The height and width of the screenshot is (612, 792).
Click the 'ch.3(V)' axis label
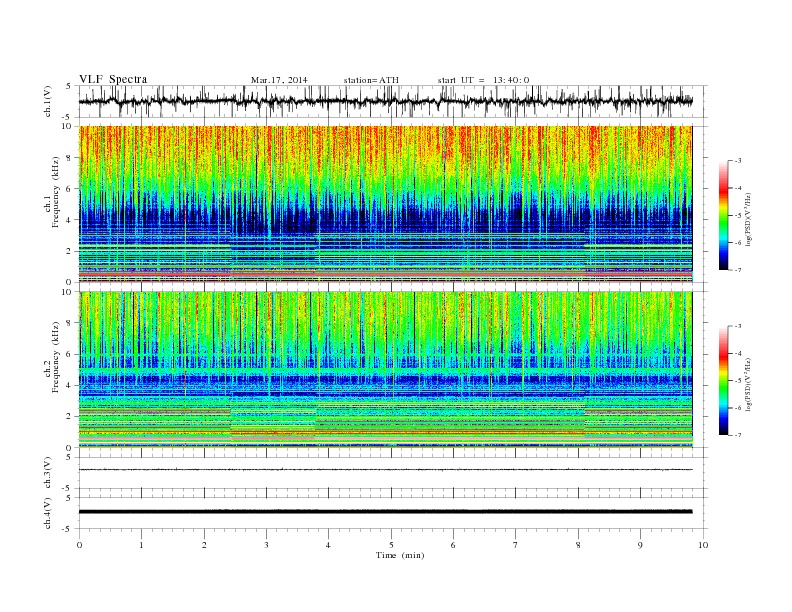[x=47, y=473]
